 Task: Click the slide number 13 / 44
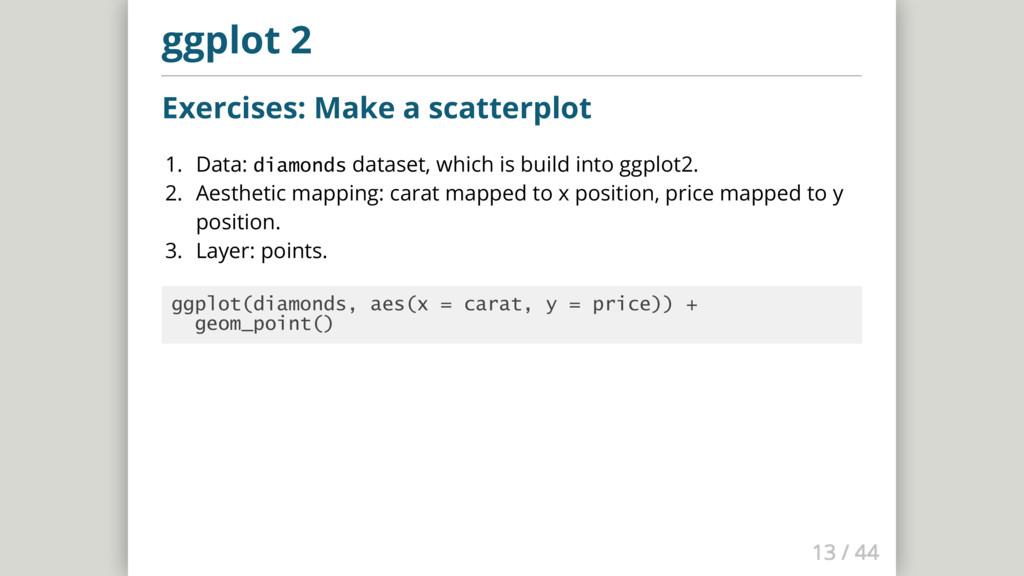click(x=846, y=552)
